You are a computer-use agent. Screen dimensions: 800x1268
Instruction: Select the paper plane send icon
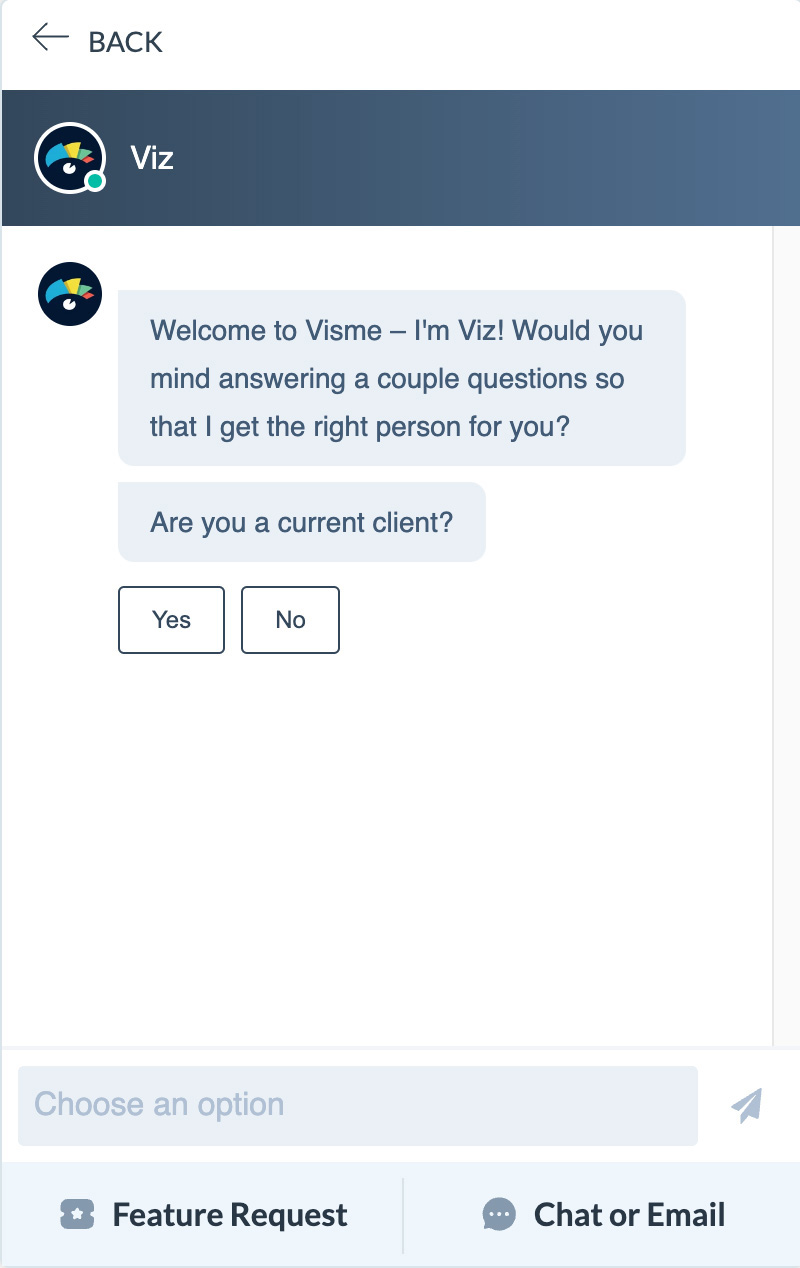[x=746, y=1105]
